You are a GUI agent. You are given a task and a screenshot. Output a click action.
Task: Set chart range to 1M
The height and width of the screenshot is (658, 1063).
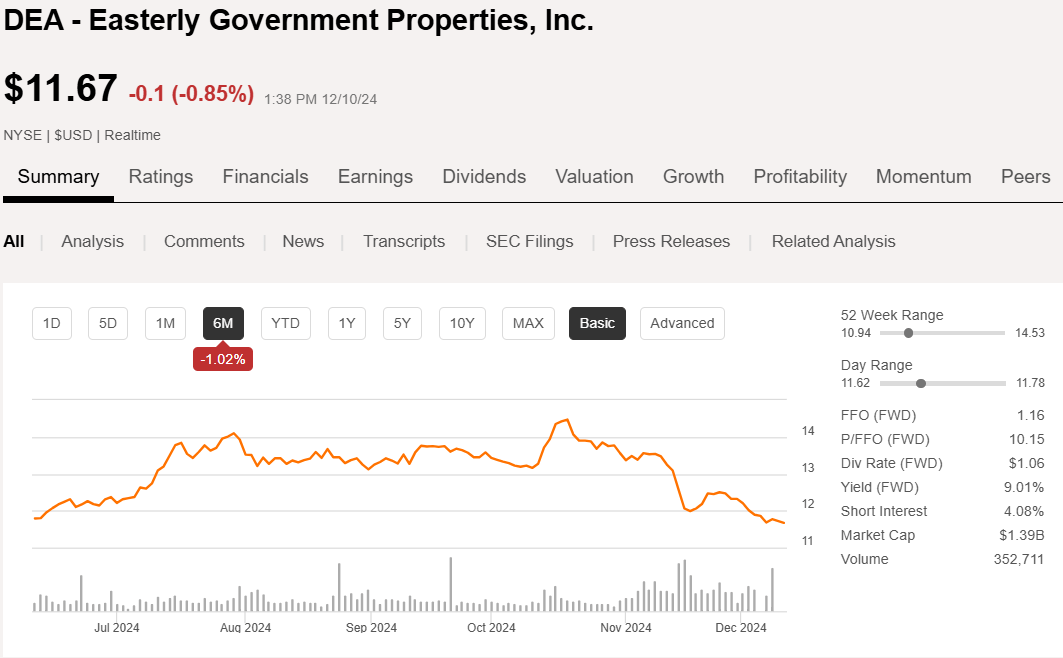[166, 323]
